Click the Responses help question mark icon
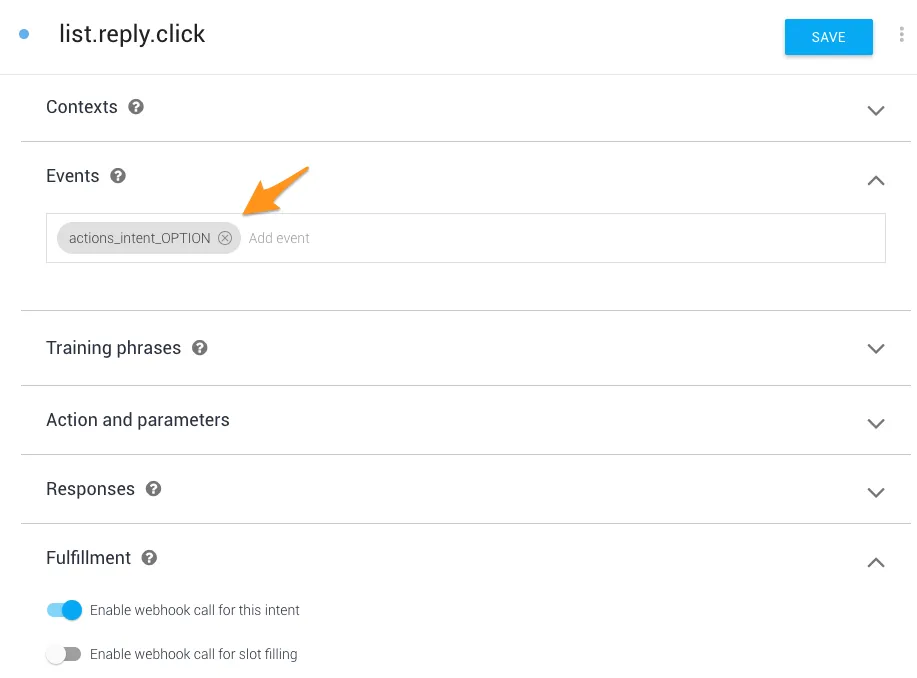This screenshot has height=678, width=917. coord(153,489)
